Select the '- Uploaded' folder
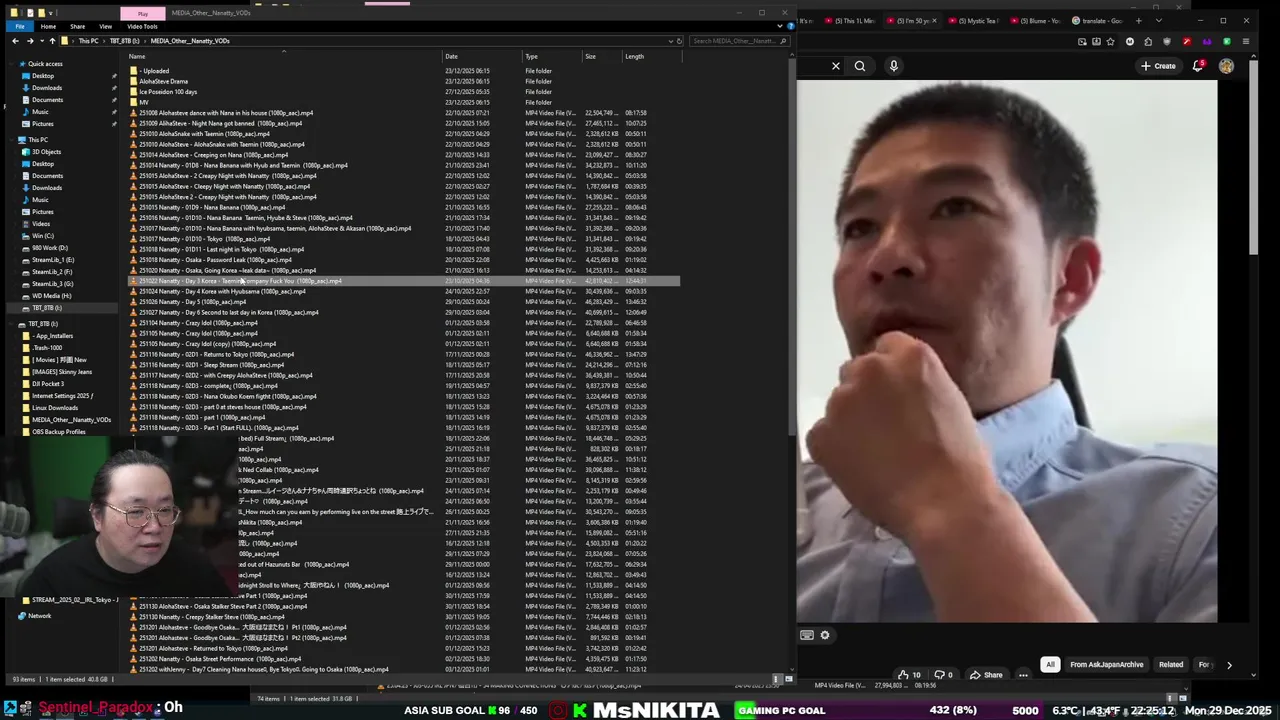The height and width of the screenshot is (720, 1280). (x=156, y=71)
